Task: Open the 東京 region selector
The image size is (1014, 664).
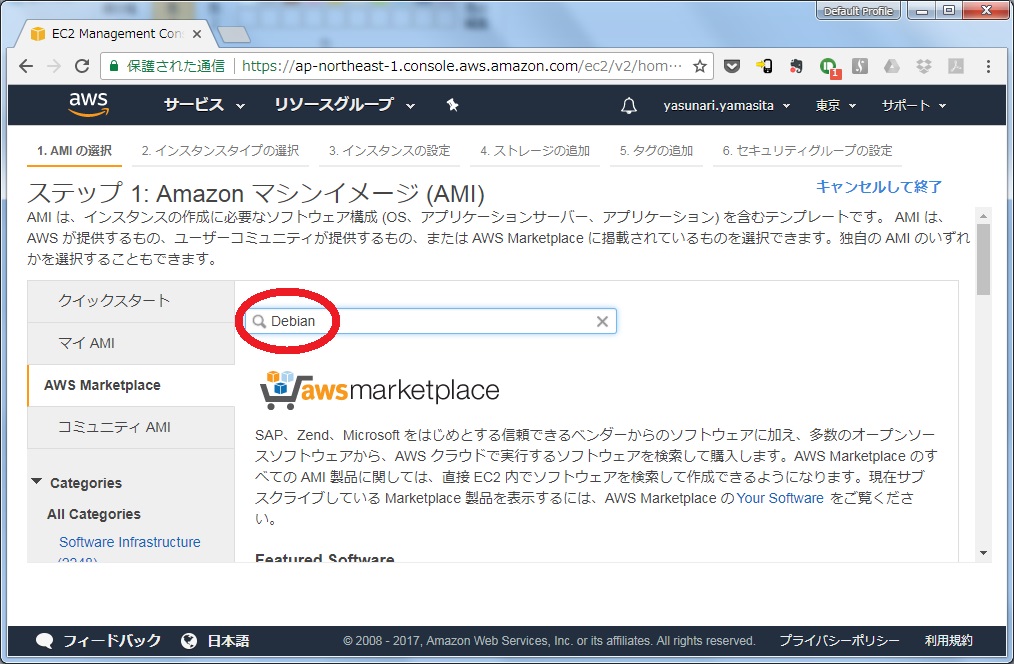Action: pos(836,105)
